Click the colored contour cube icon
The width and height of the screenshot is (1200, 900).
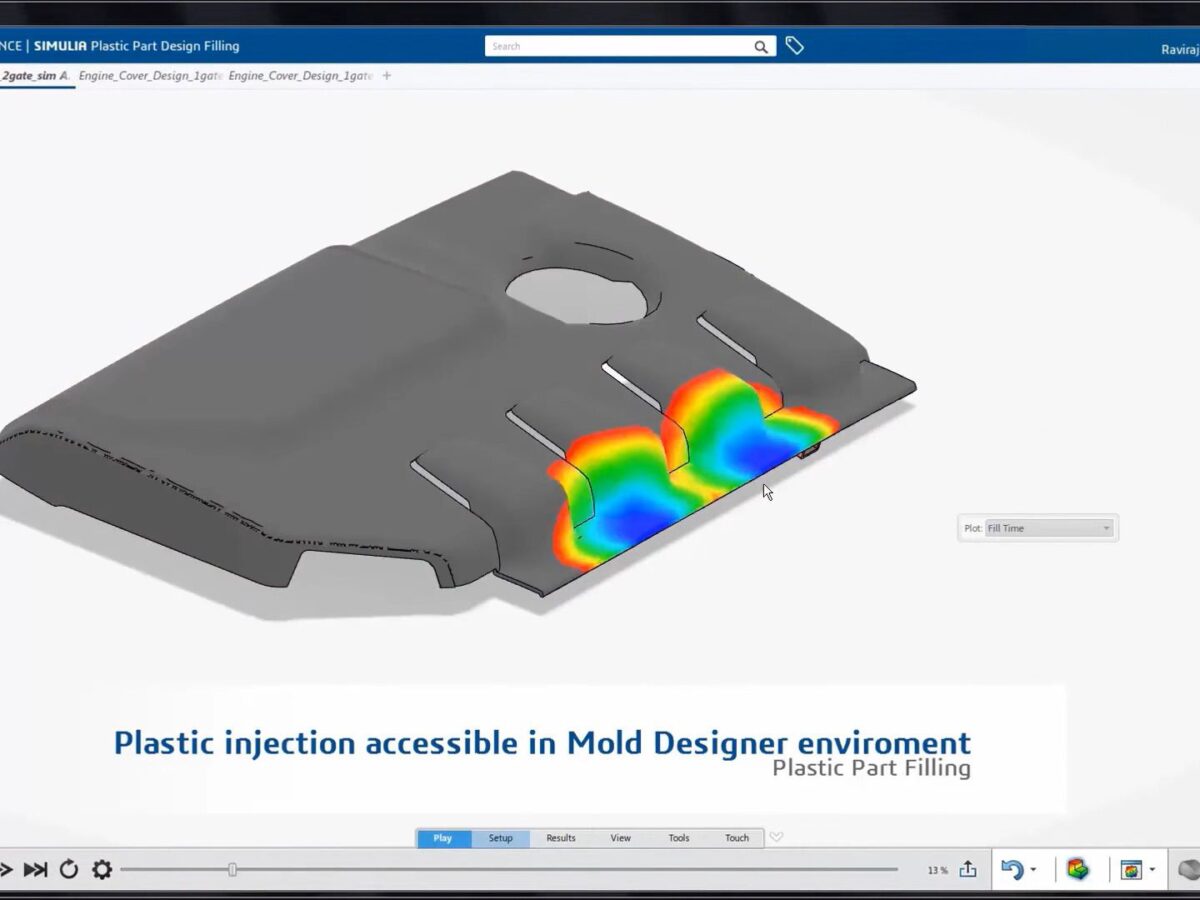[1077, 869]
